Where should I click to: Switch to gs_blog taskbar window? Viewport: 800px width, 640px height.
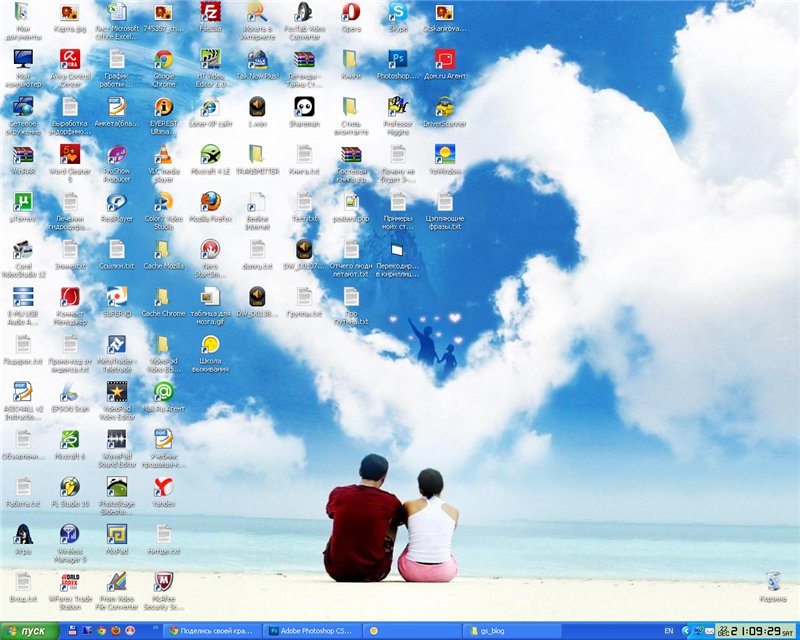tap(512, 631)
